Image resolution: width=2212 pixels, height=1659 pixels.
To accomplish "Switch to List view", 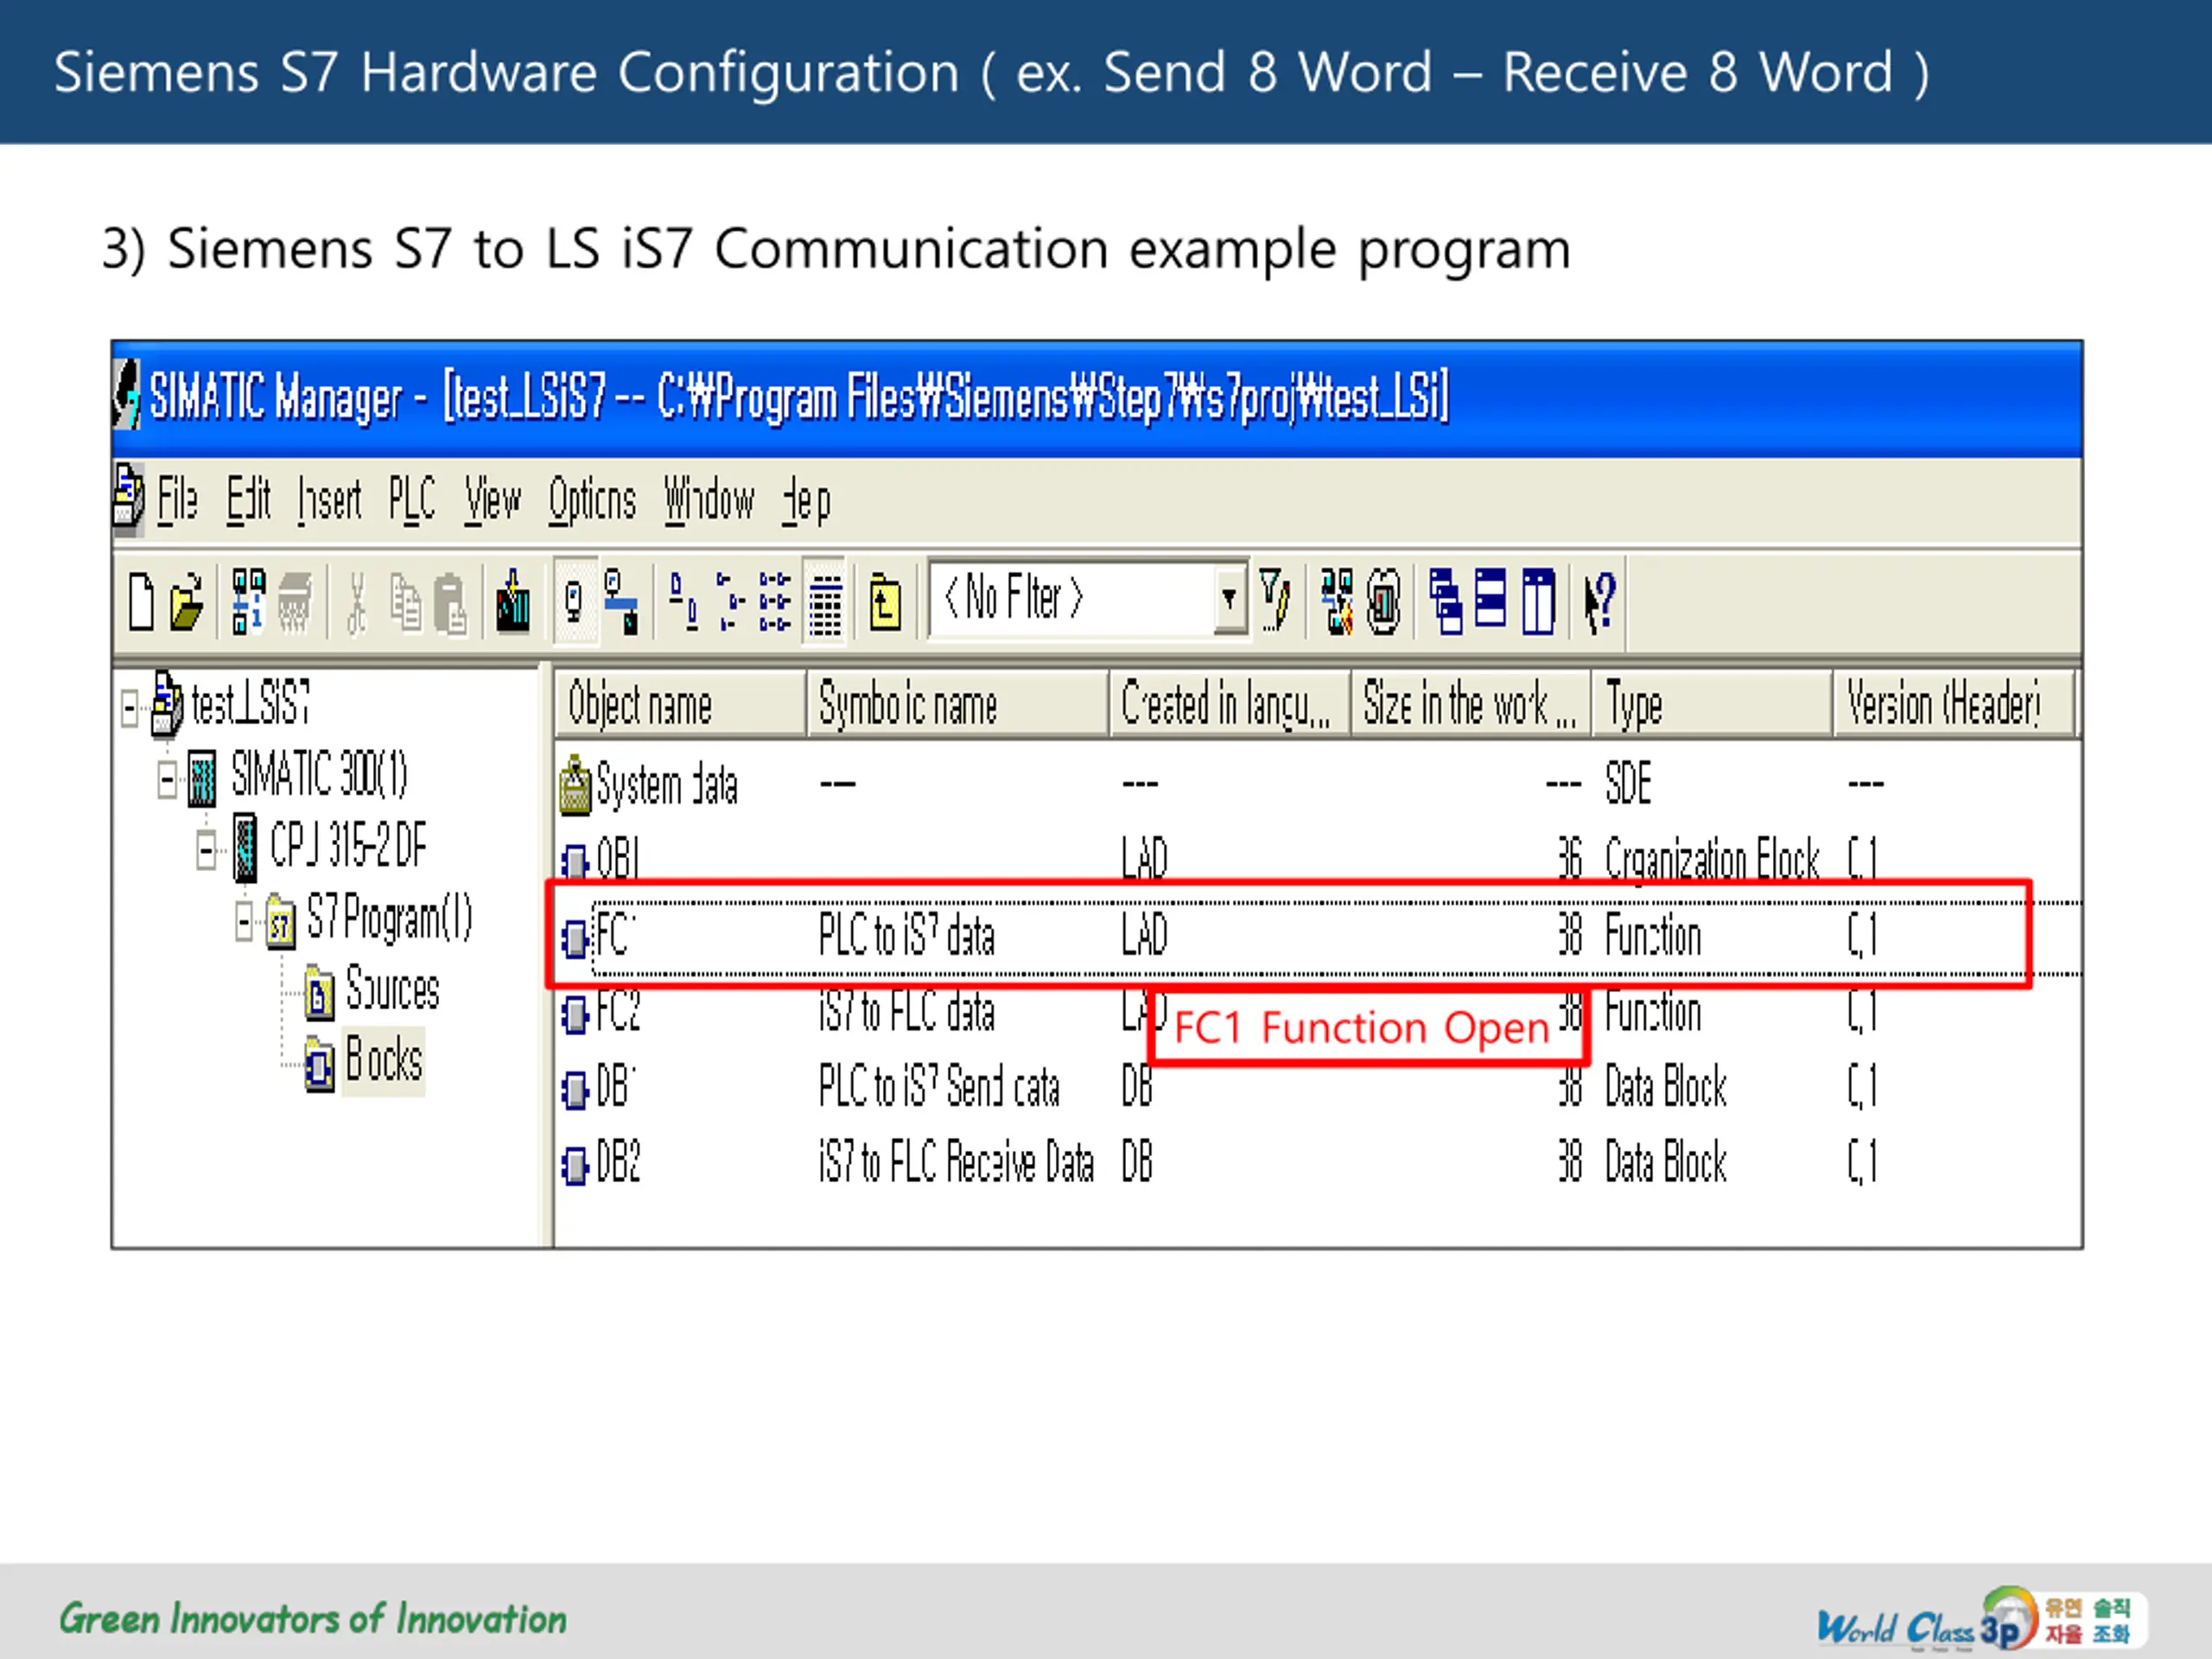I will tap(775, 601).
